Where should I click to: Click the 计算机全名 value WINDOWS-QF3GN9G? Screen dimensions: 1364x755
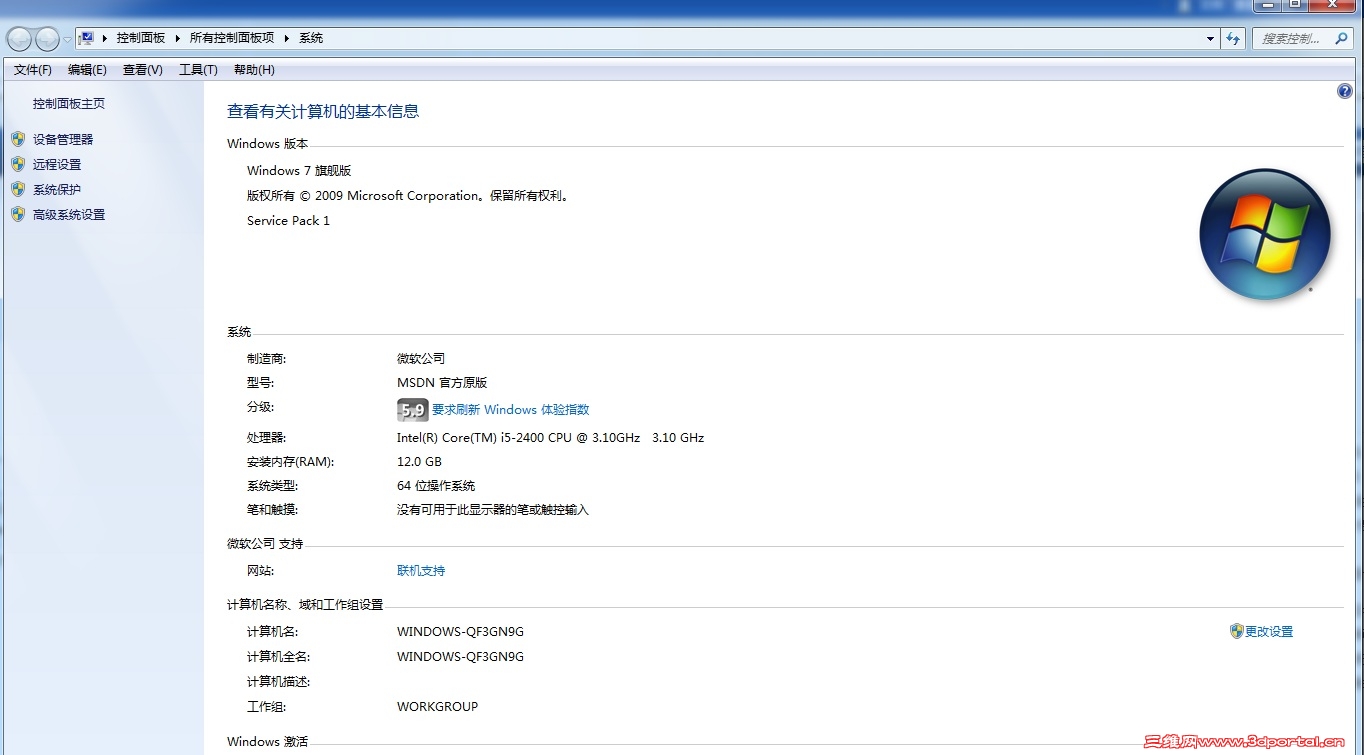(x=460, y=657)
